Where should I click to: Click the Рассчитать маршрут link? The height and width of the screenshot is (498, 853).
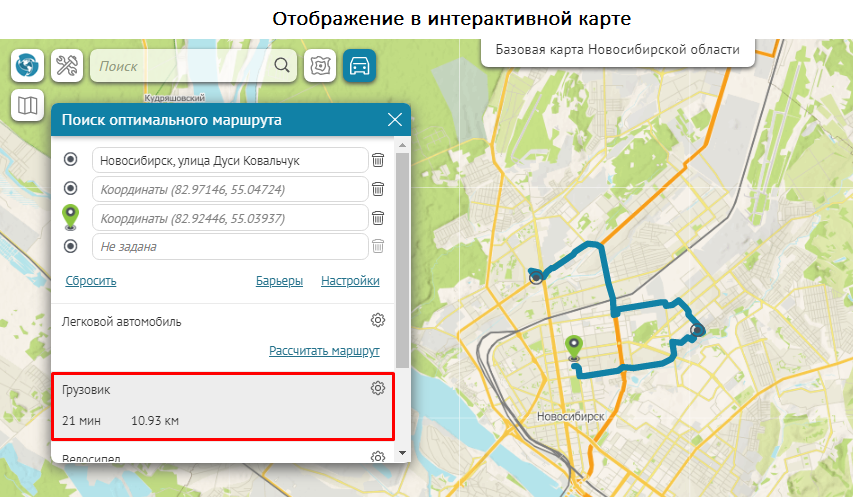[324, 352]
